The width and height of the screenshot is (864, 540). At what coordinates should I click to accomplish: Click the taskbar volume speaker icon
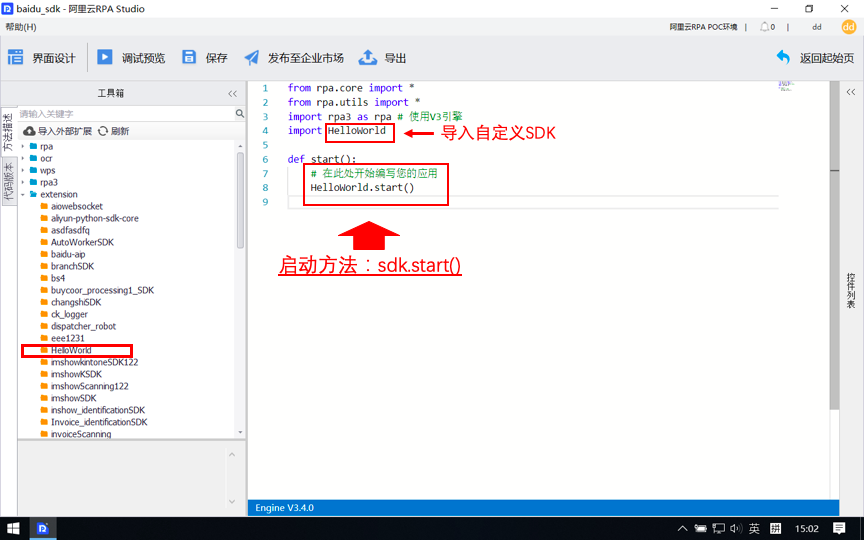[736, 529]
